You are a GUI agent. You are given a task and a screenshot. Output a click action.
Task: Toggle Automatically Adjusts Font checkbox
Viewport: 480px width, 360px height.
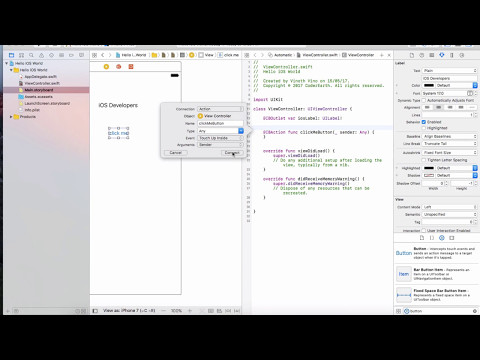point(424,100)
